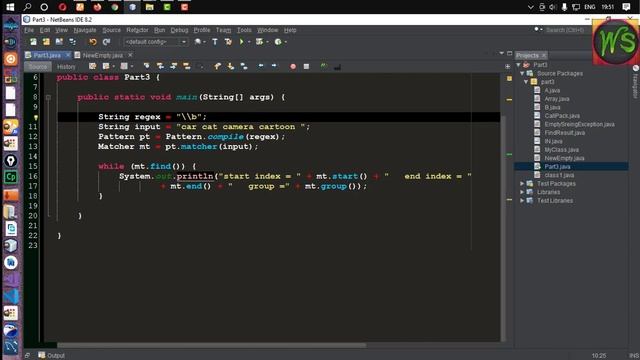640x360 pixels.
Task: Select EmptyStringException.java in project tree
Action: click(580, 124)
